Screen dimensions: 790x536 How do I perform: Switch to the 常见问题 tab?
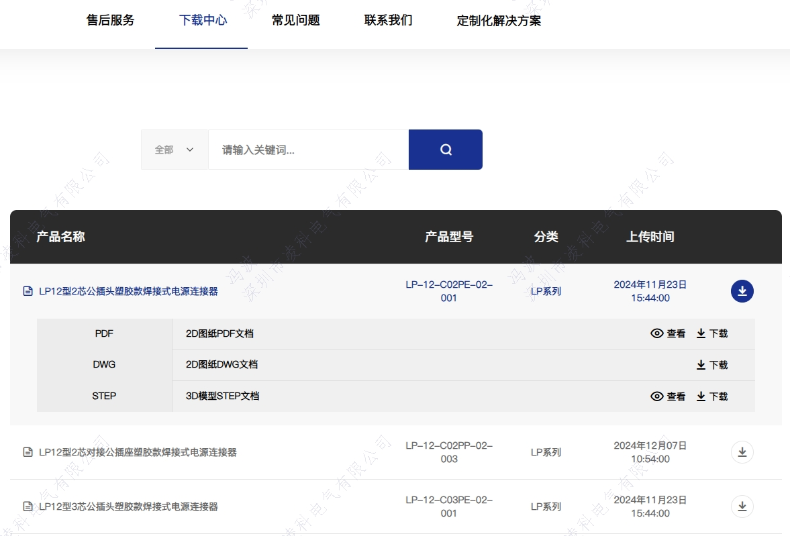point(296,20)
